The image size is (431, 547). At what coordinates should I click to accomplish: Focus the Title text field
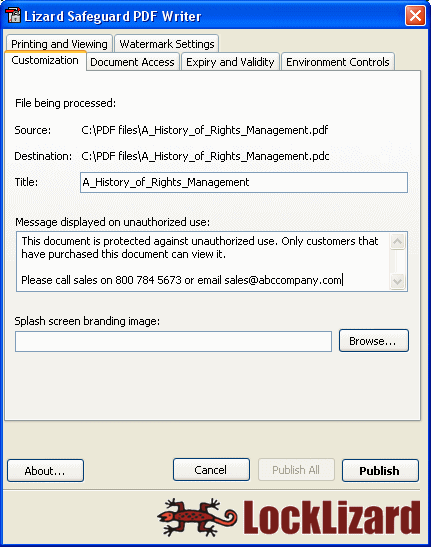[244, 182]
